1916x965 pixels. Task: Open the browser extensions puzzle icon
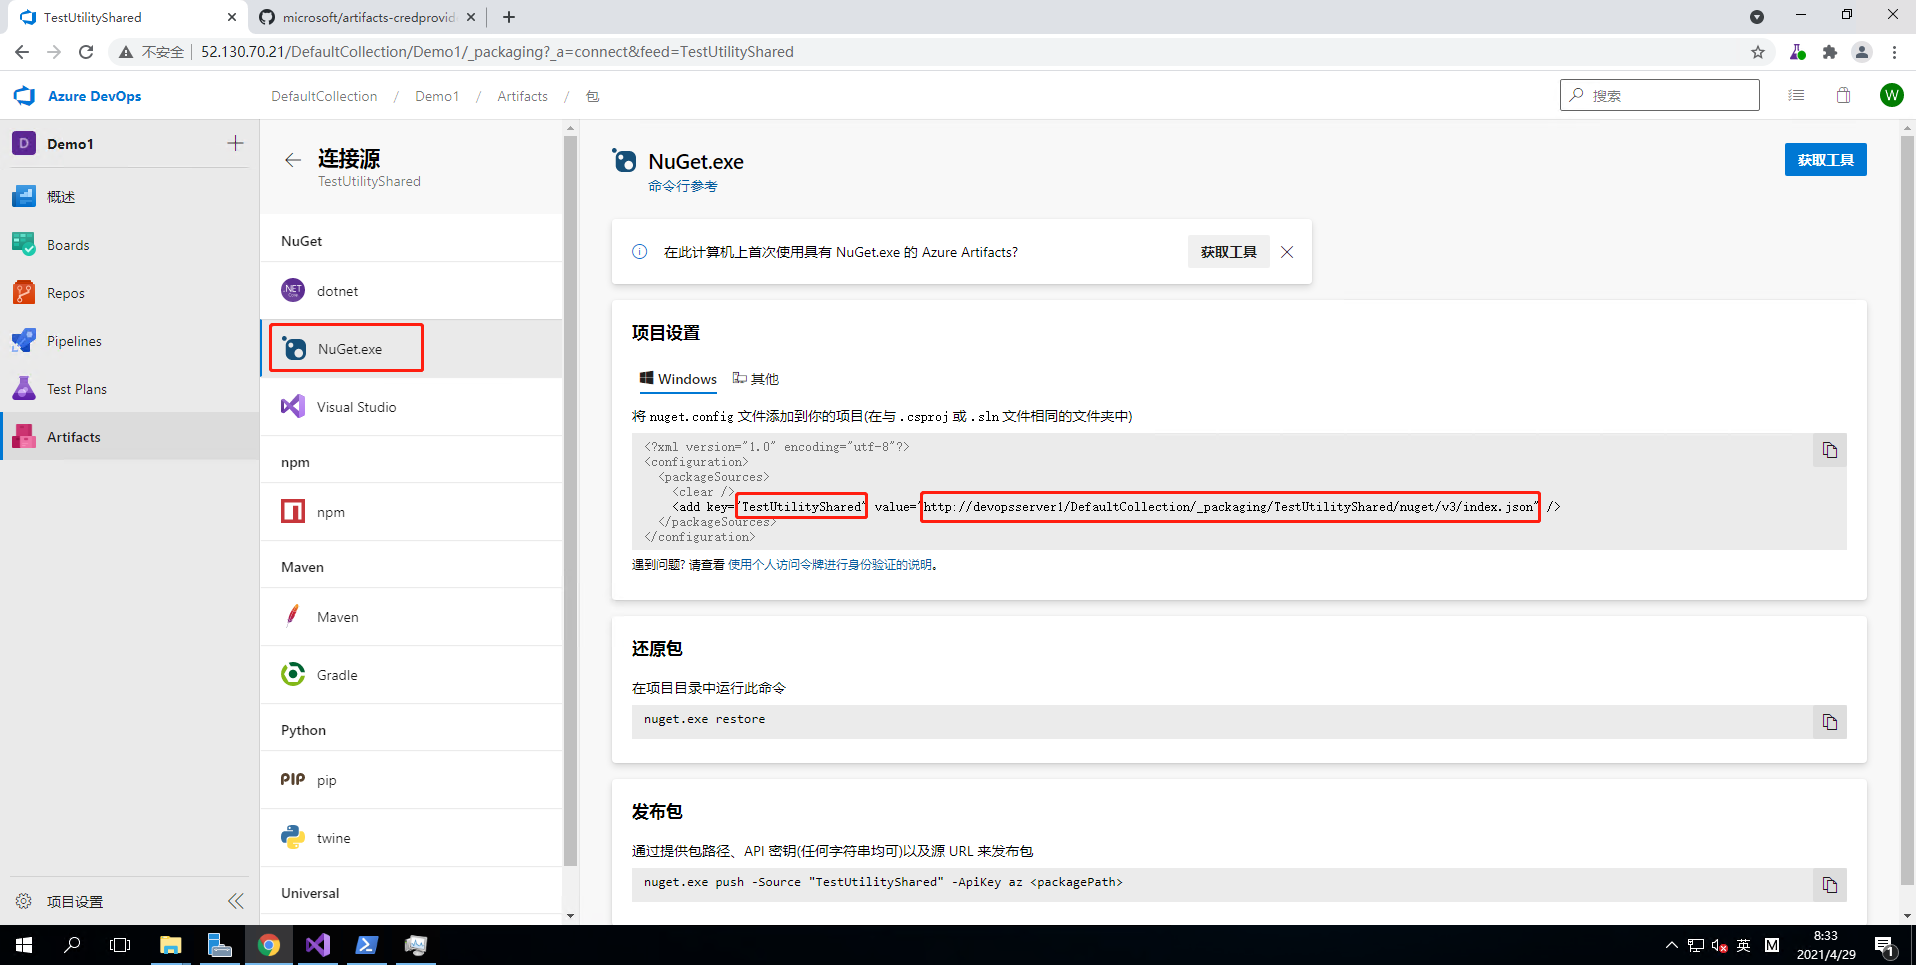pos(1829,52)
